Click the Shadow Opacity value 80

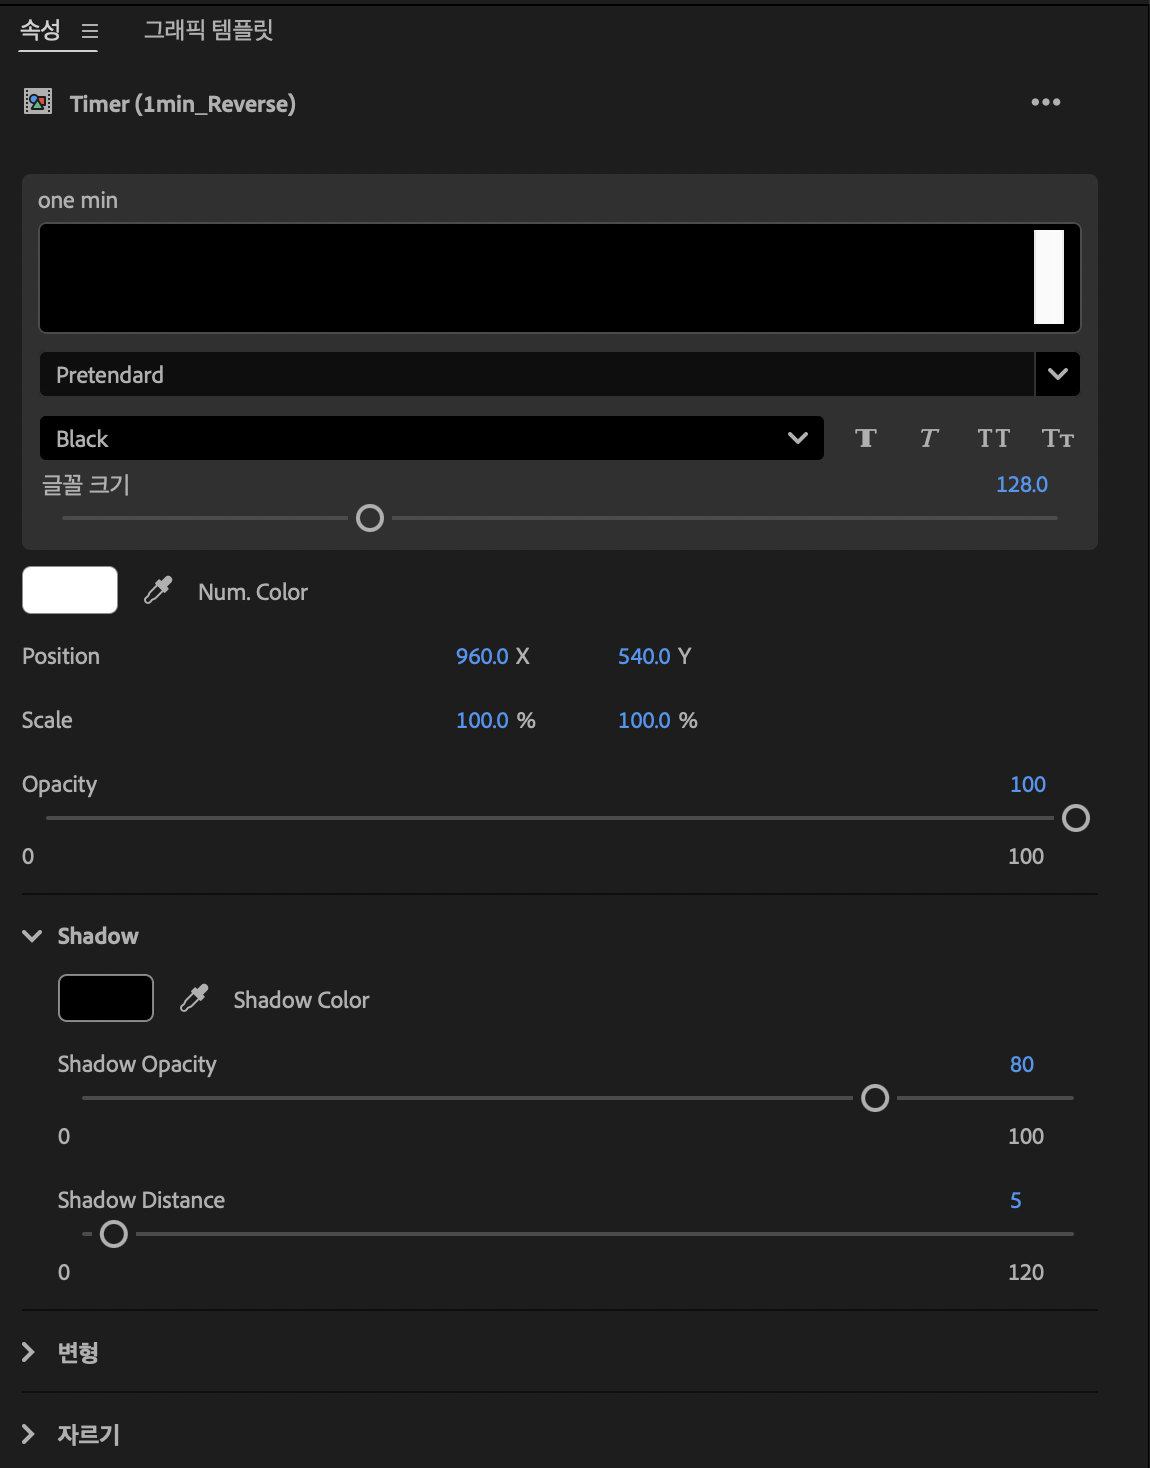[x=1022, y=1064]
